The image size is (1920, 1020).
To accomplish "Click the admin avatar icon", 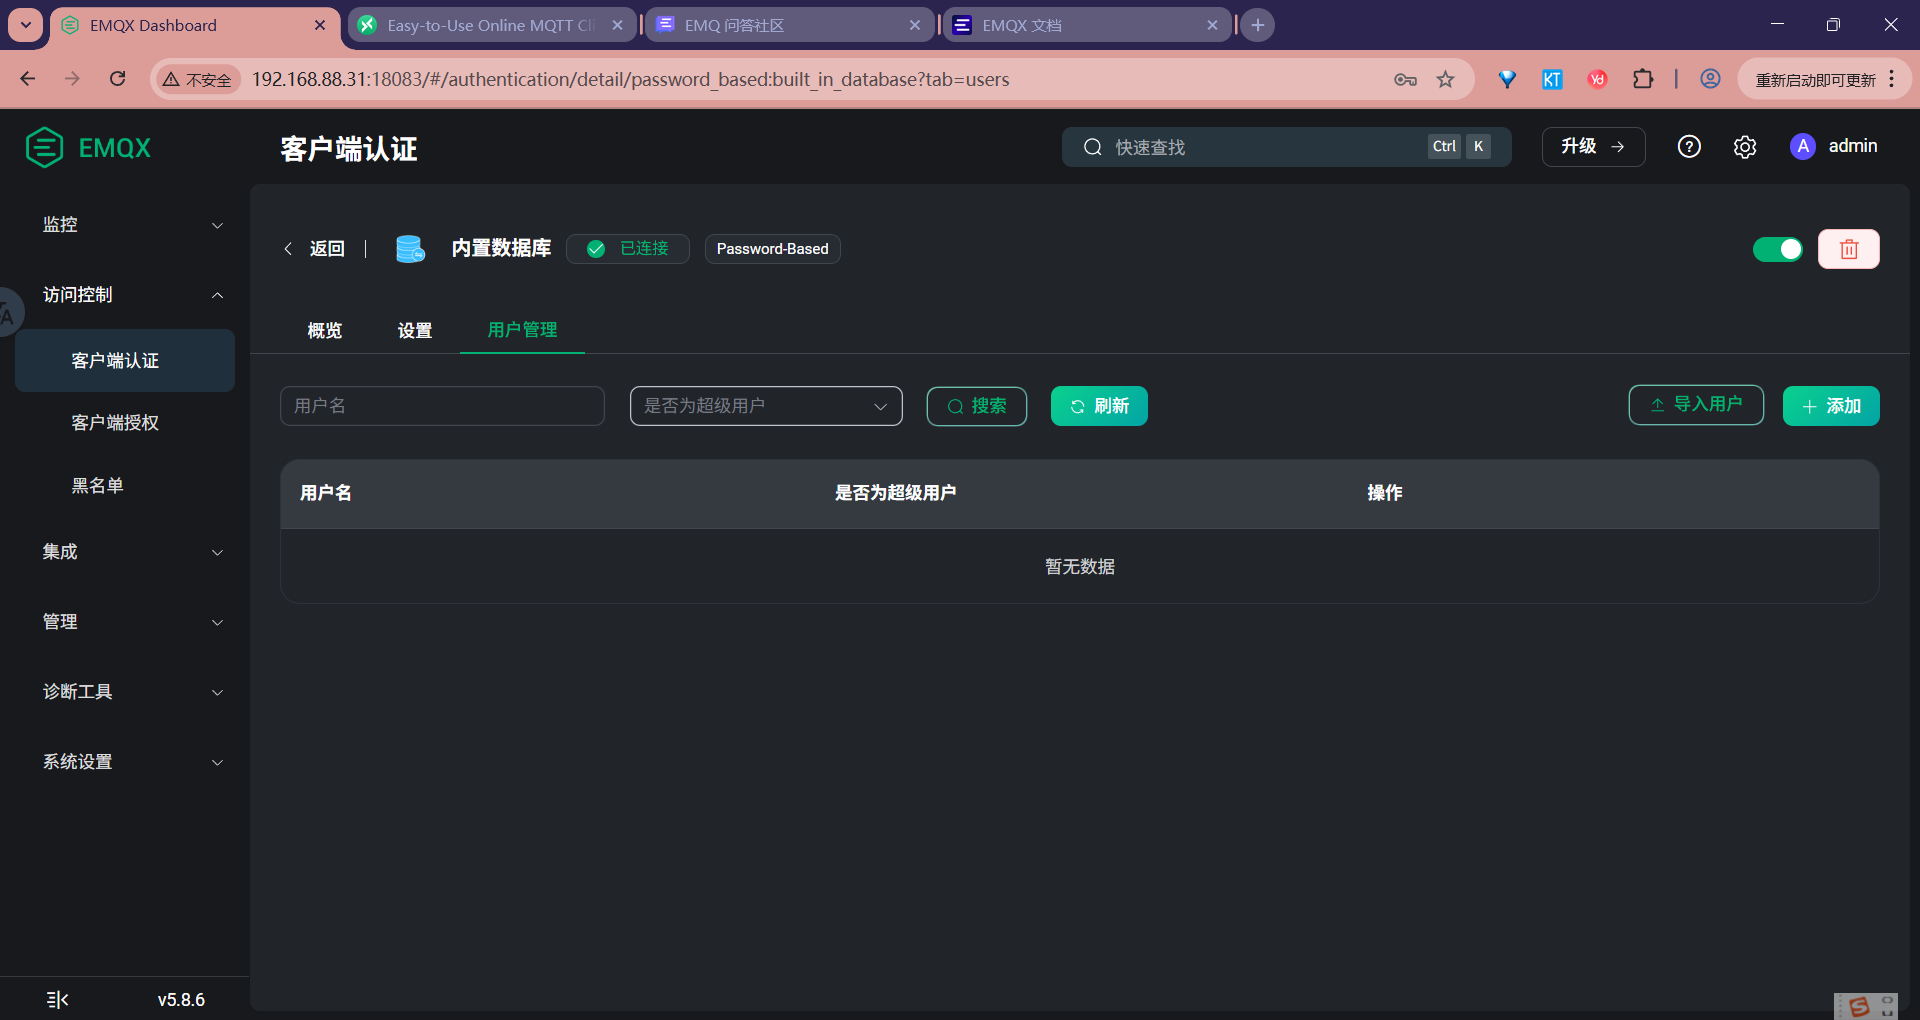I will (1803, 146).
